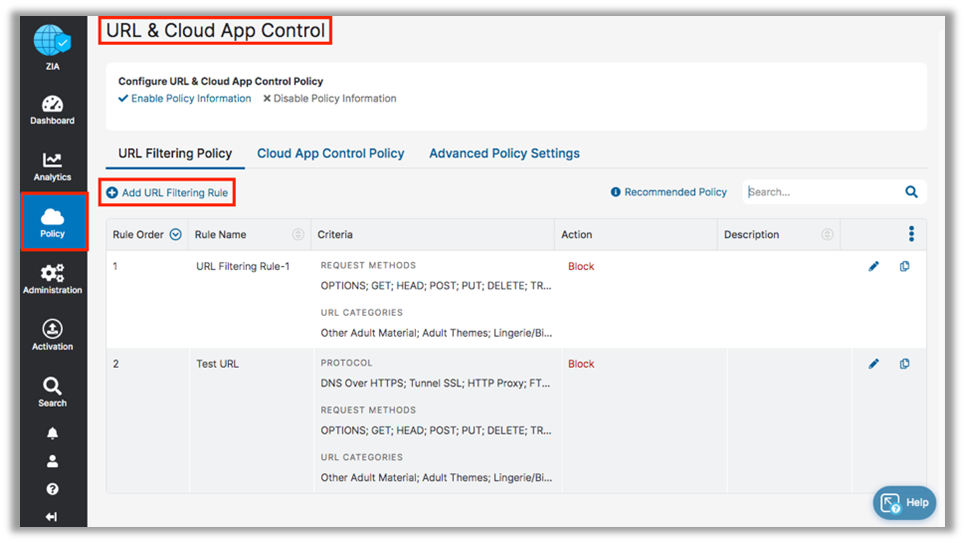Viewport: 965px width, 543px height.
Task: Duplicate the Test URL rule
Action: tap(904, 364)
